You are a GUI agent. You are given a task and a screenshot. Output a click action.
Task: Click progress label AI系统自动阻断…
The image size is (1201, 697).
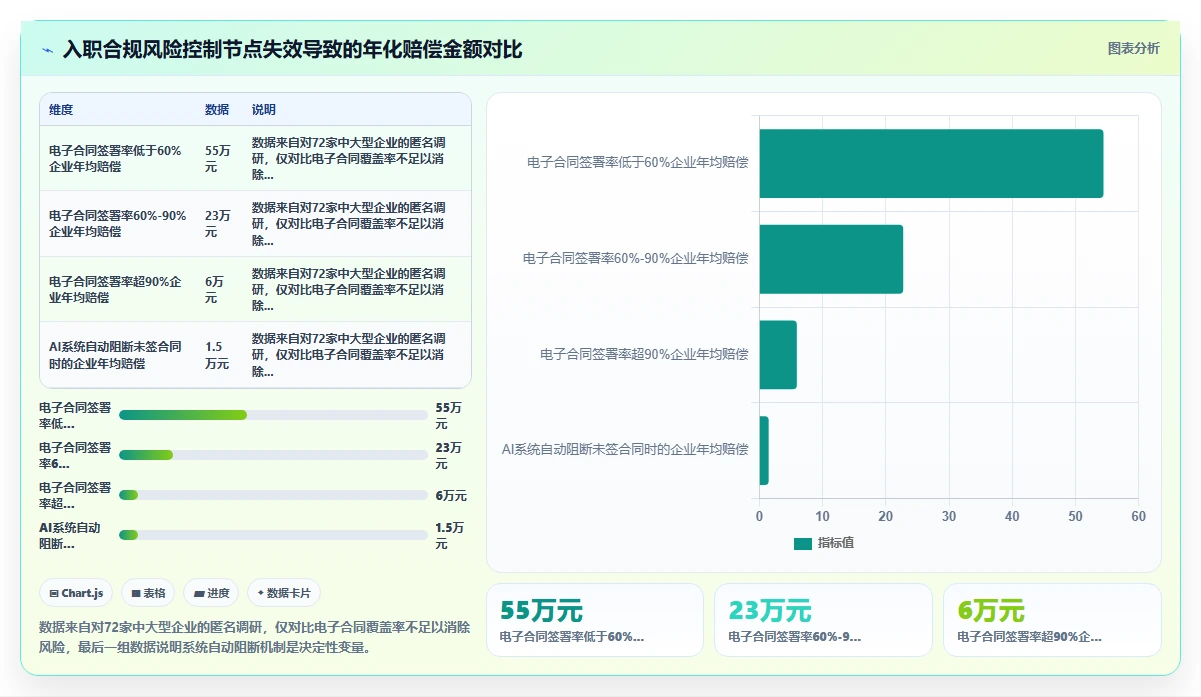coord(70,535)
